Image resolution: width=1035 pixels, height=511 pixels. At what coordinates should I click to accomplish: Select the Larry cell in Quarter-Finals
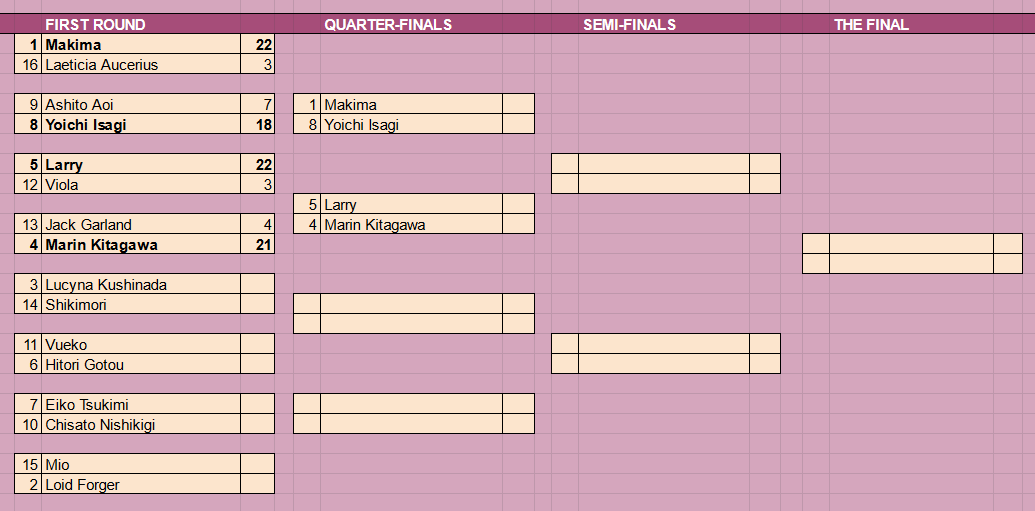(411, 204)
